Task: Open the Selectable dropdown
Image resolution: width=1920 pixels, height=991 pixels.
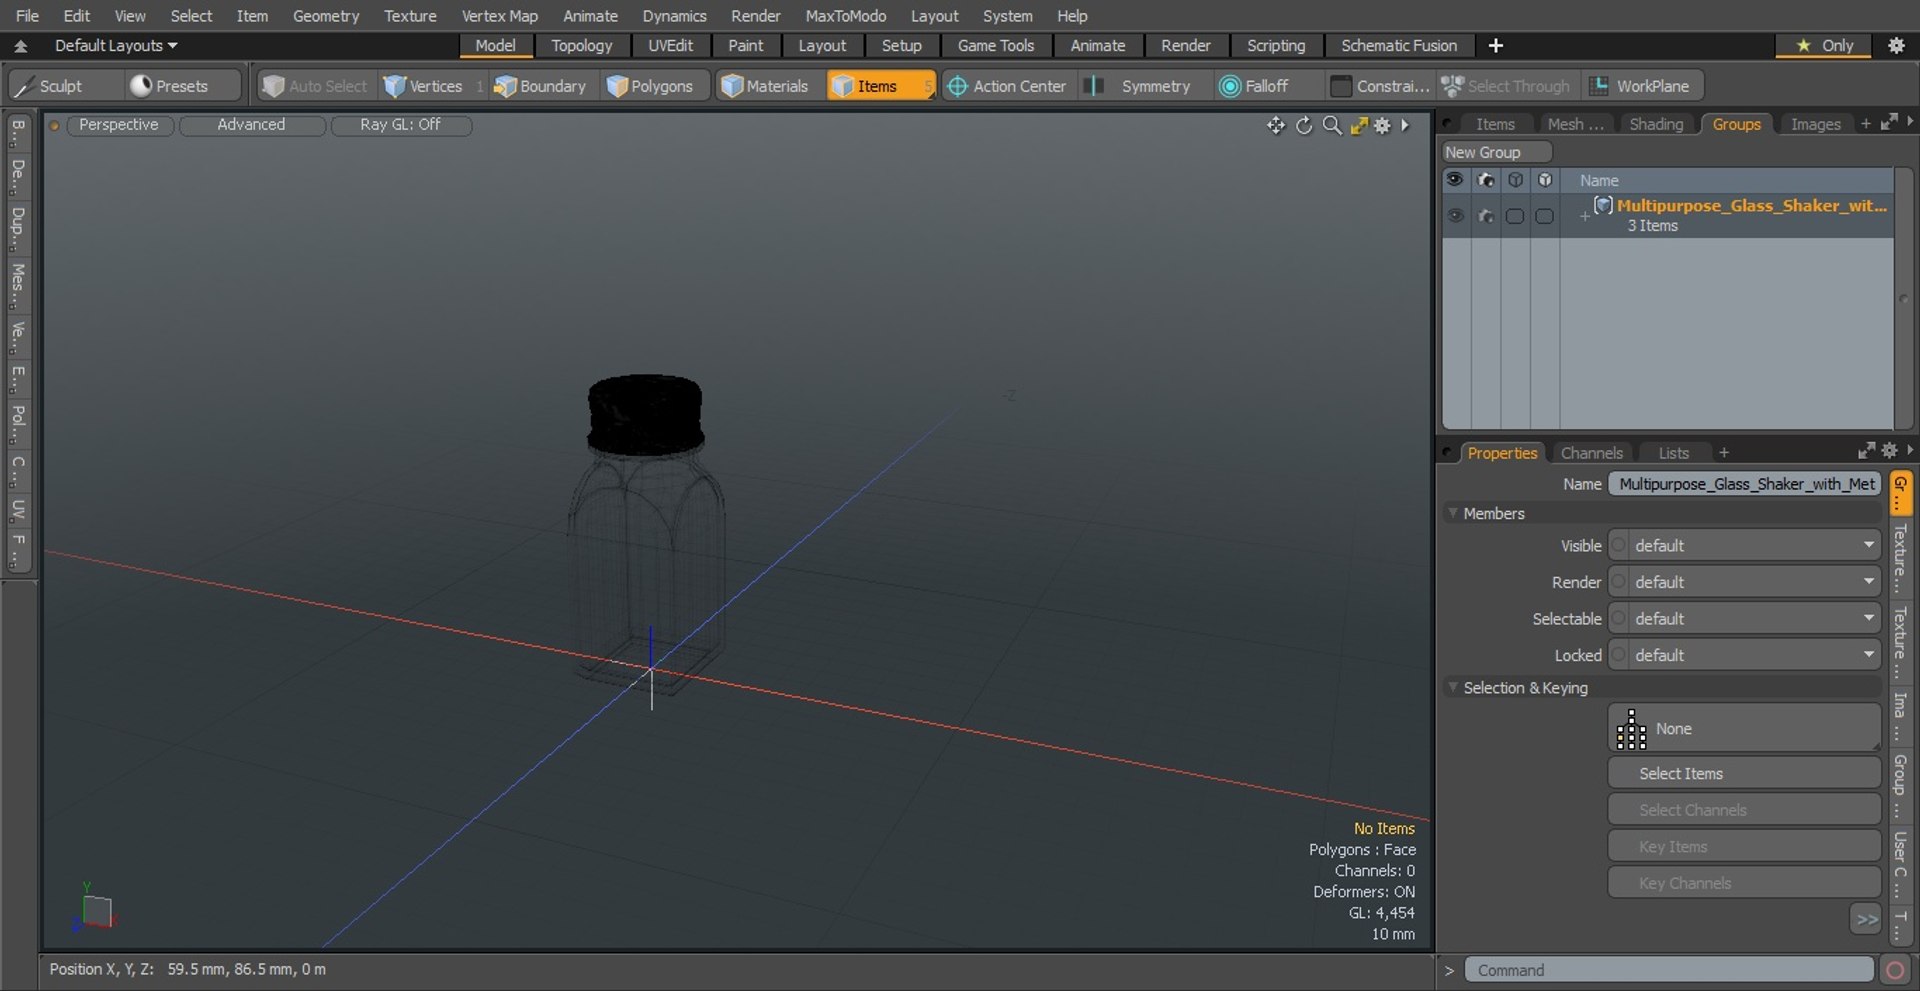Action: [1755, 619]
